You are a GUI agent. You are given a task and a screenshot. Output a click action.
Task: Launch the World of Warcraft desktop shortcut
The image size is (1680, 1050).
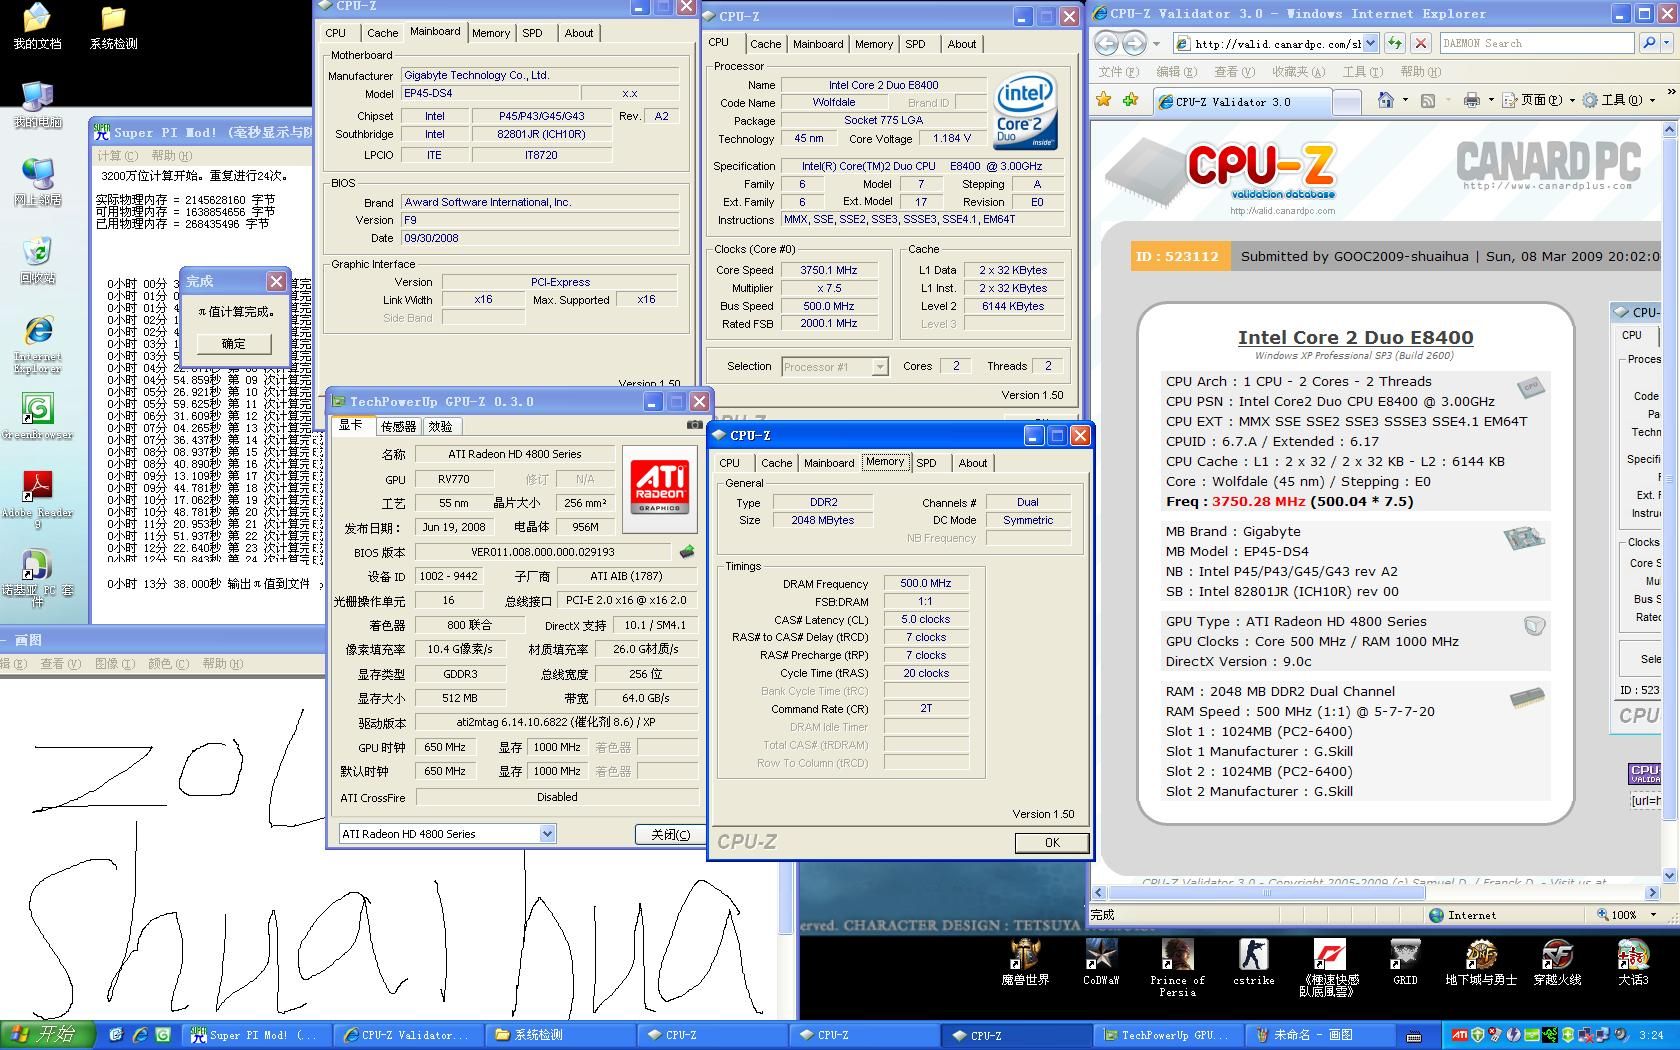[x=1025, y=963]
